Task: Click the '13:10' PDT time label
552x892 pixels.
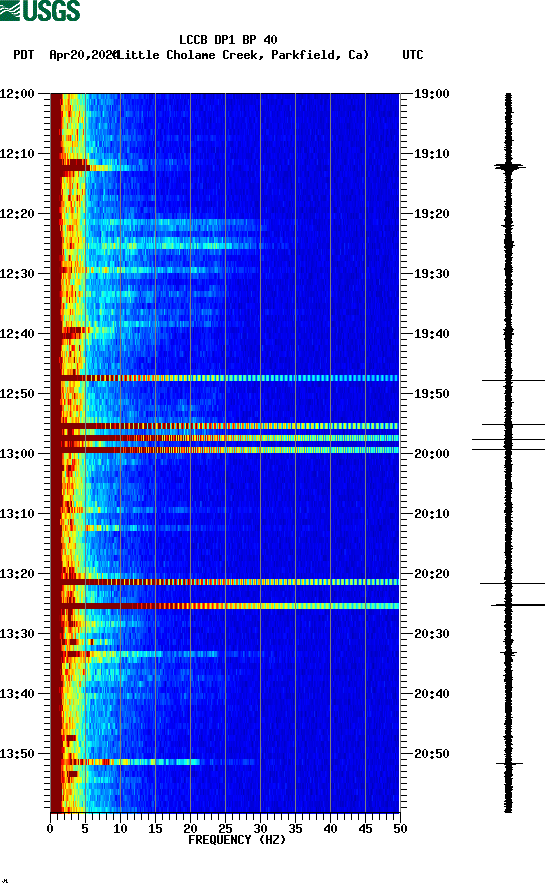Action: coord(17,514)
